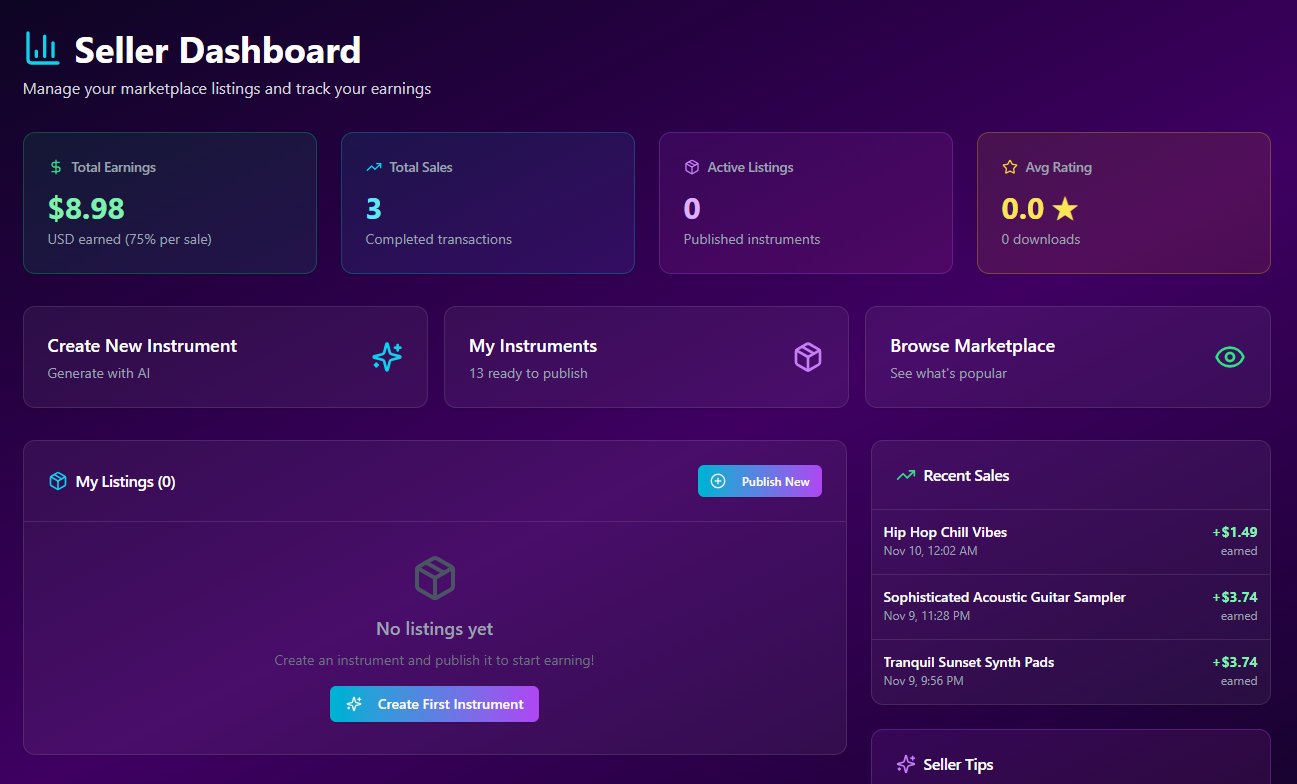Click the sparkles icon in Seller Tips header
The image size is (1297, 784).
906,764
